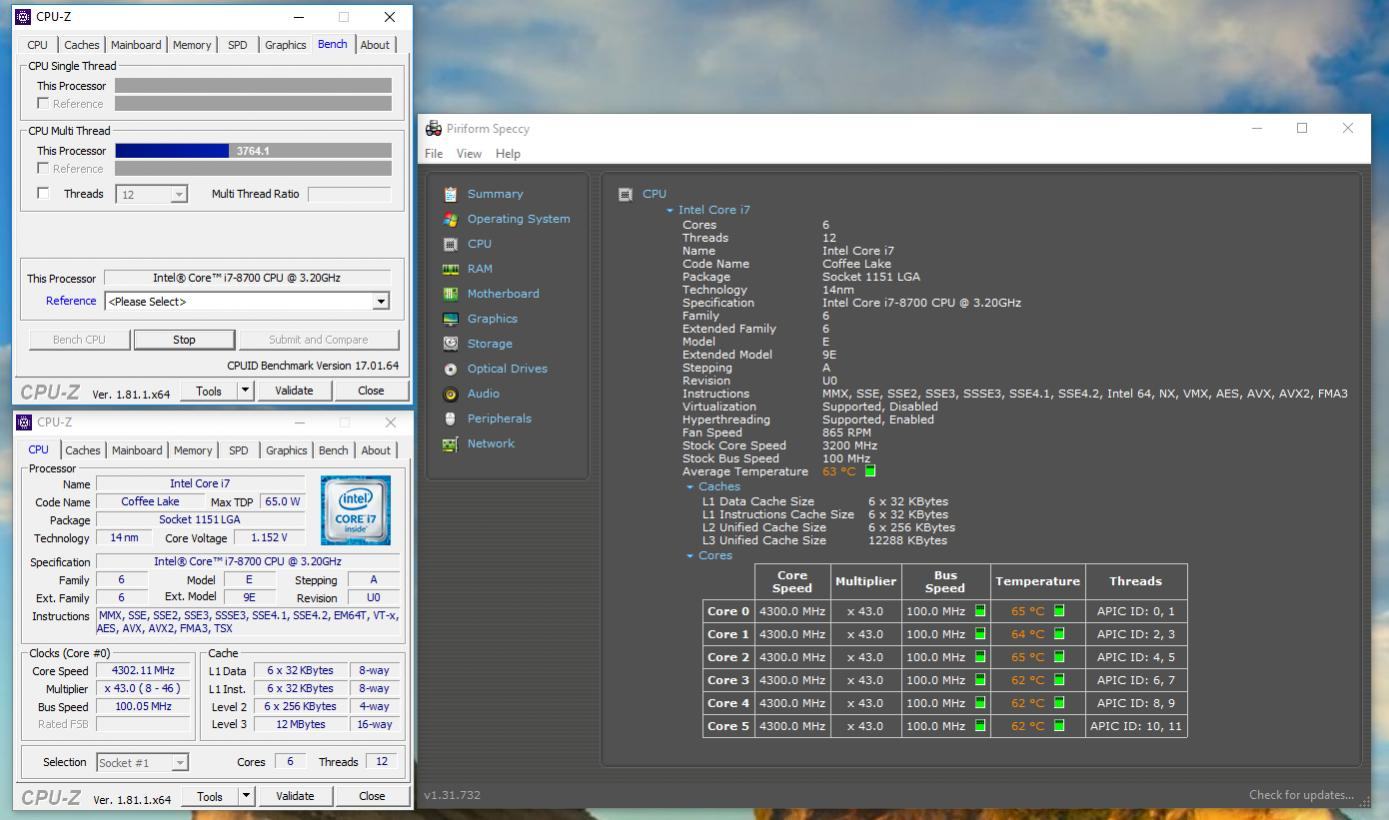Switch to Memory tab in top CPU-Z

(x=192, y=45)
